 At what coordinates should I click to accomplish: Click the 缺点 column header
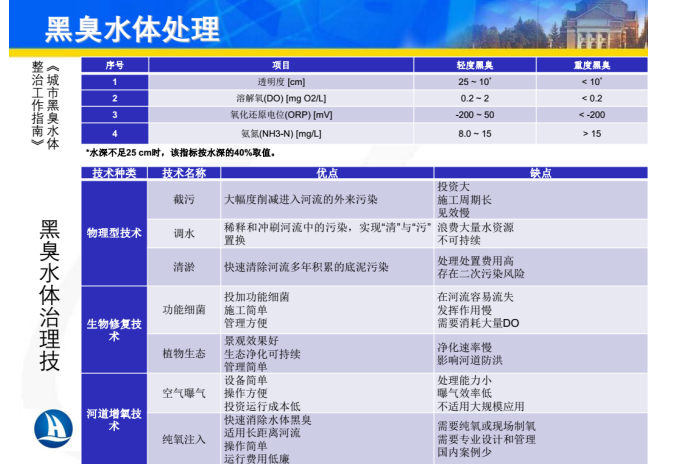pos(541,173)
